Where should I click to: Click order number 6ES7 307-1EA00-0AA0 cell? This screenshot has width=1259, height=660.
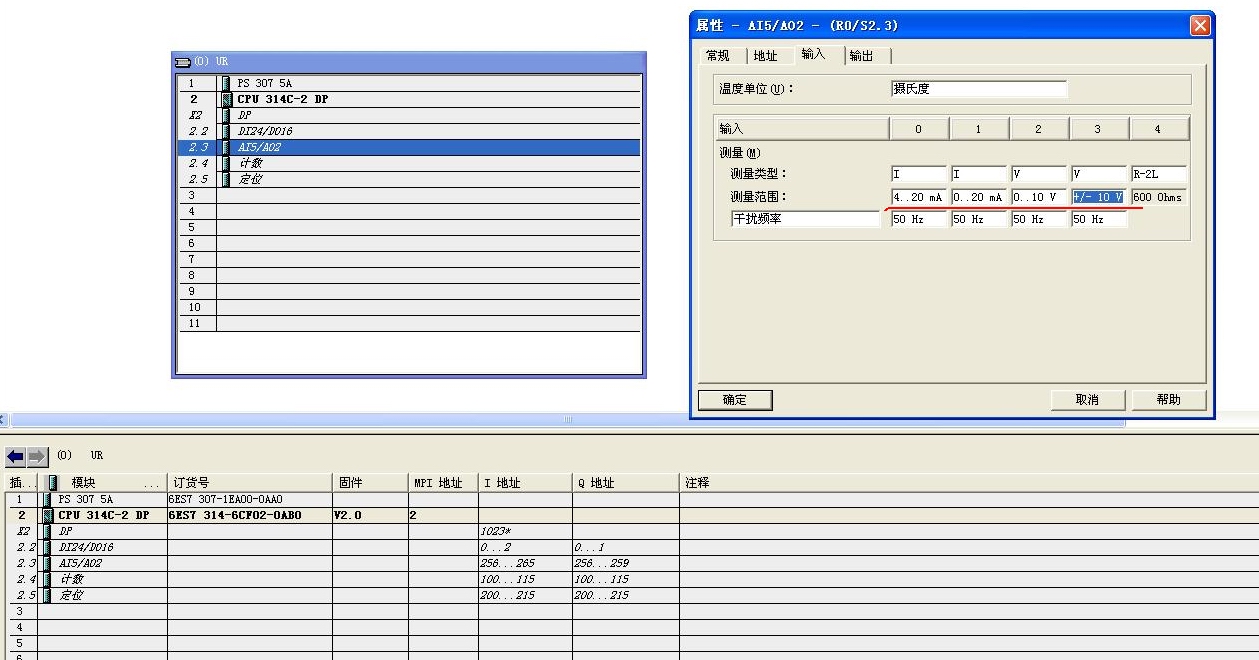click(249, 499)
